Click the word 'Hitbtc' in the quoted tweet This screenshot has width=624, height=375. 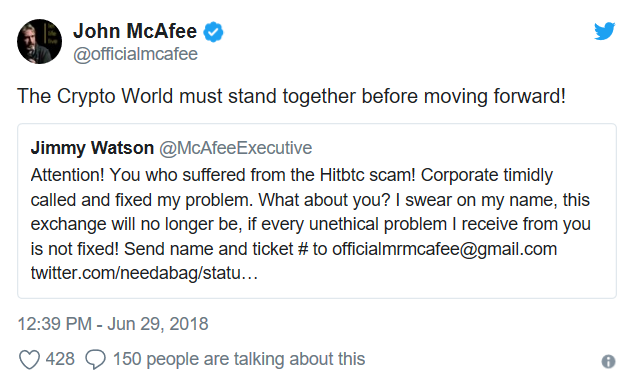(x=342, y=176)
